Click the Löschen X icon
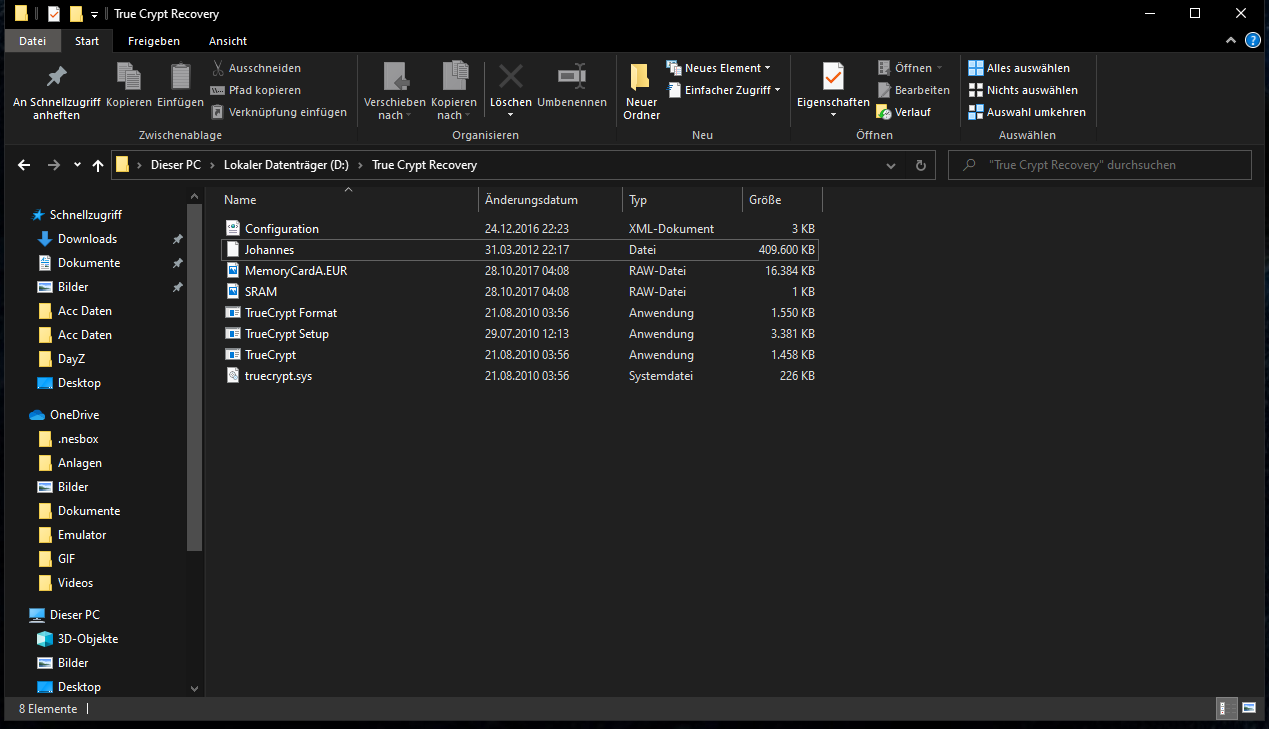This screenshot has width=1269, height=729. click(511, 76)
